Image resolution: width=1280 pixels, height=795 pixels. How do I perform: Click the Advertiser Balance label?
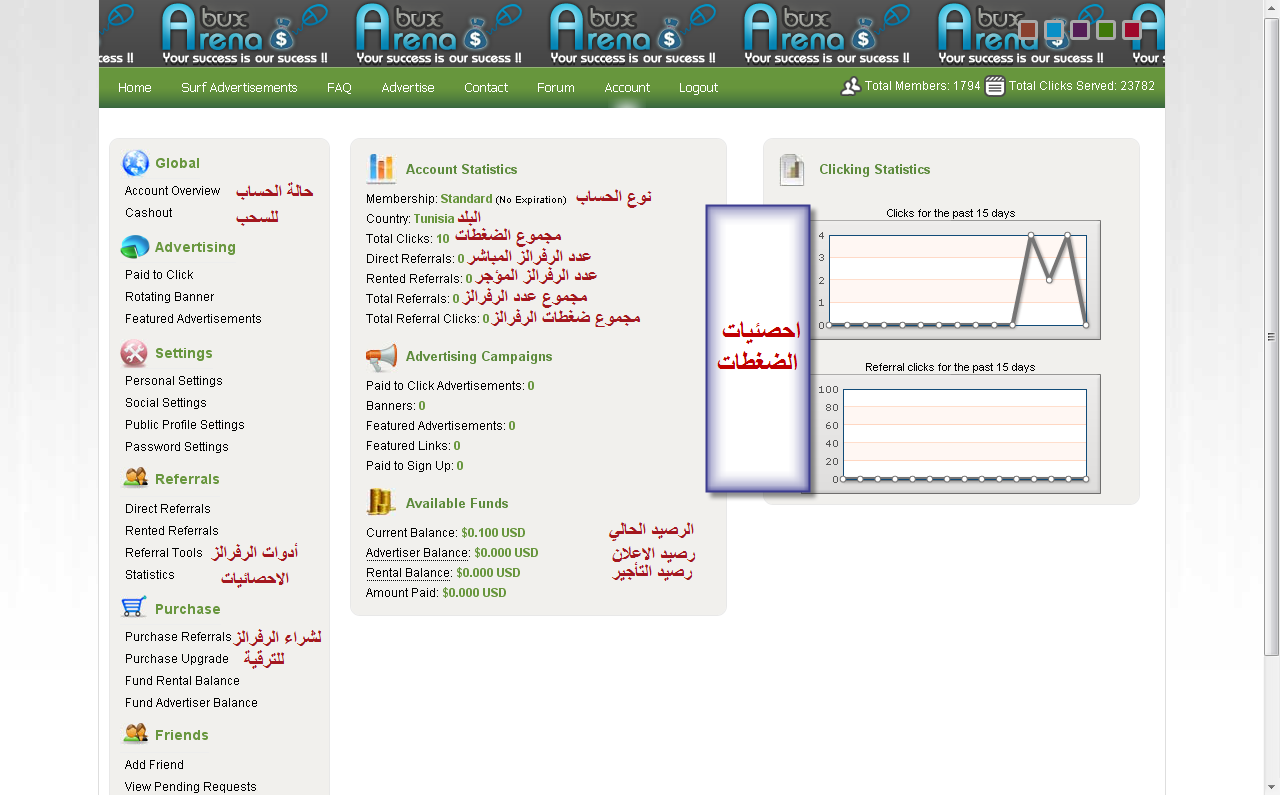pyautogui.click(x=418, y=553)
